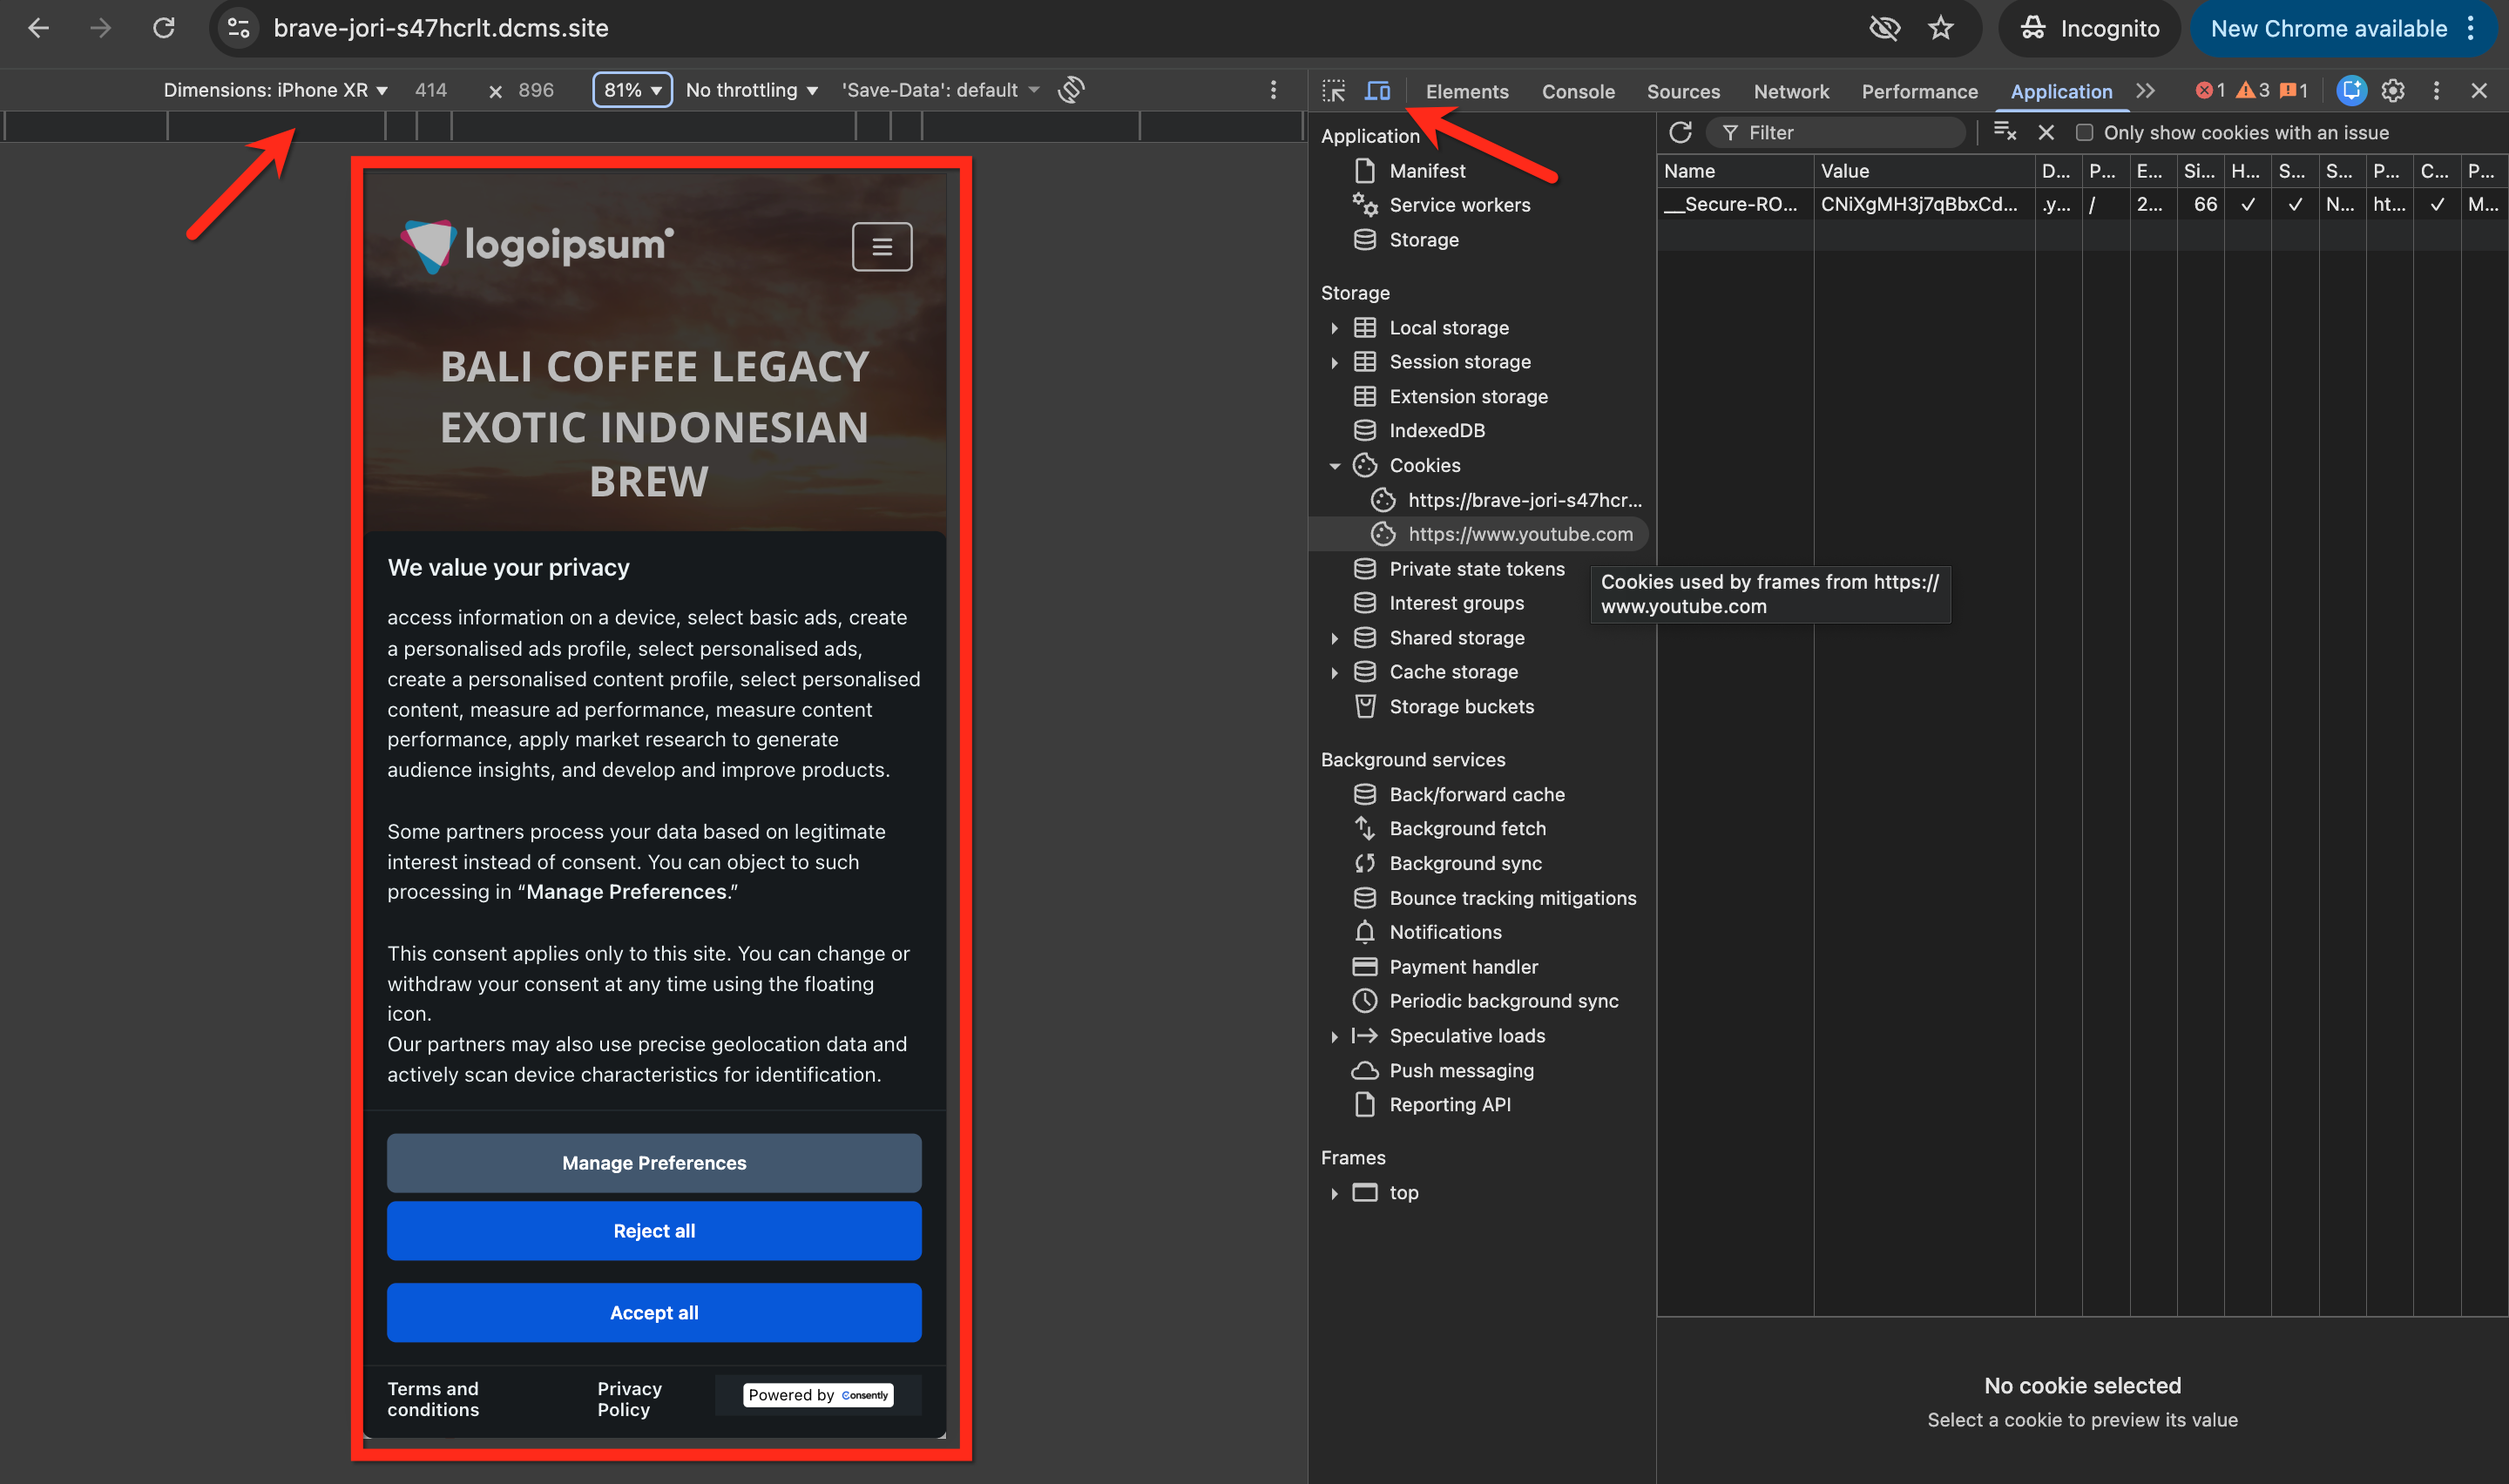The width and height of the screenshot is (2509, 1484).
Task: Toggle the device toolbar icon
Action: click(x=1377, y=91)
